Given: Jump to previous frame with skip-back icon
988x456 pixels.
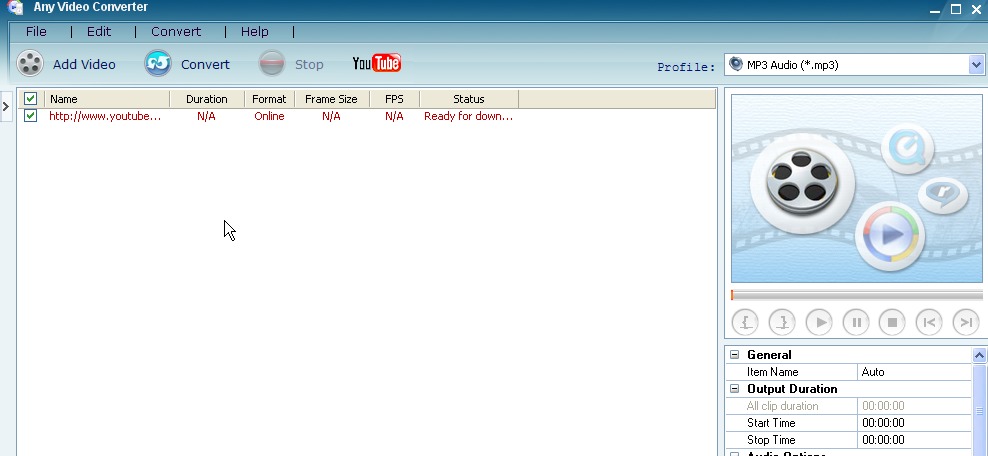Looking at the screenshot, I should click(x=928, y=322).
